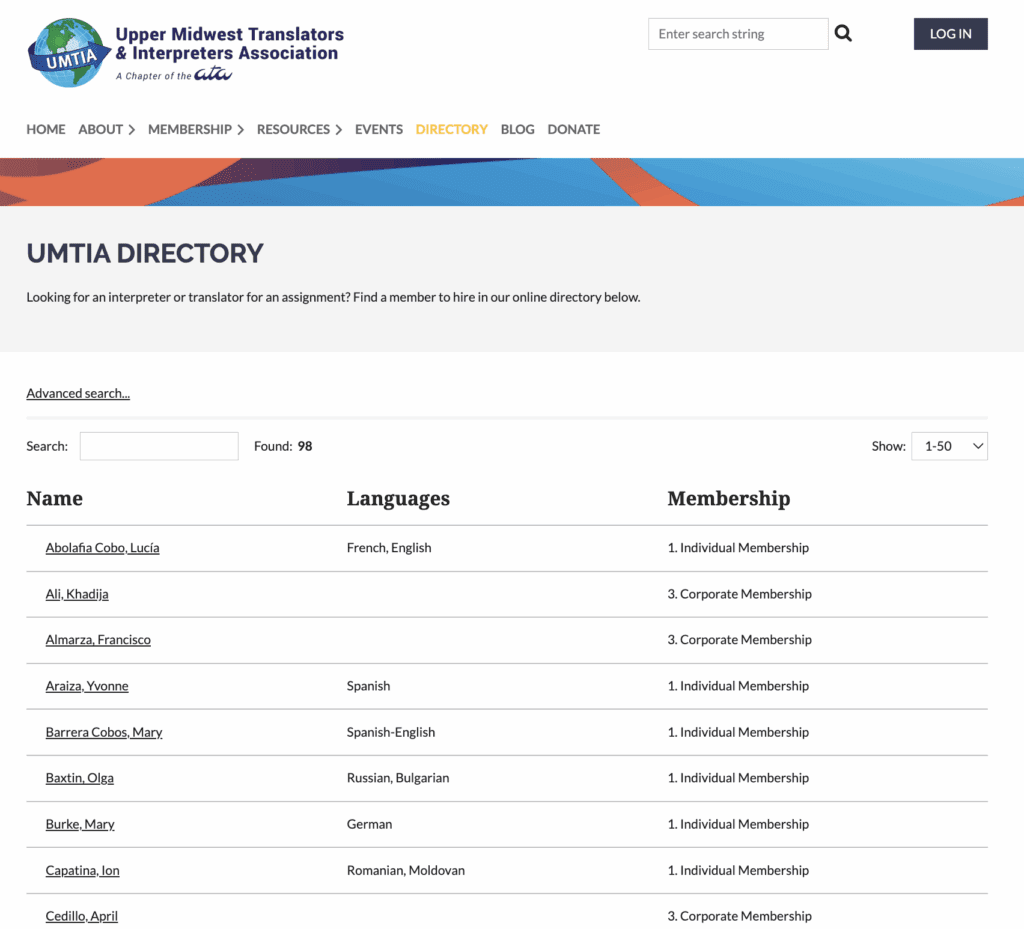Open Capatina, Ion's profile
1024x929 pixels.
(82, 870)
